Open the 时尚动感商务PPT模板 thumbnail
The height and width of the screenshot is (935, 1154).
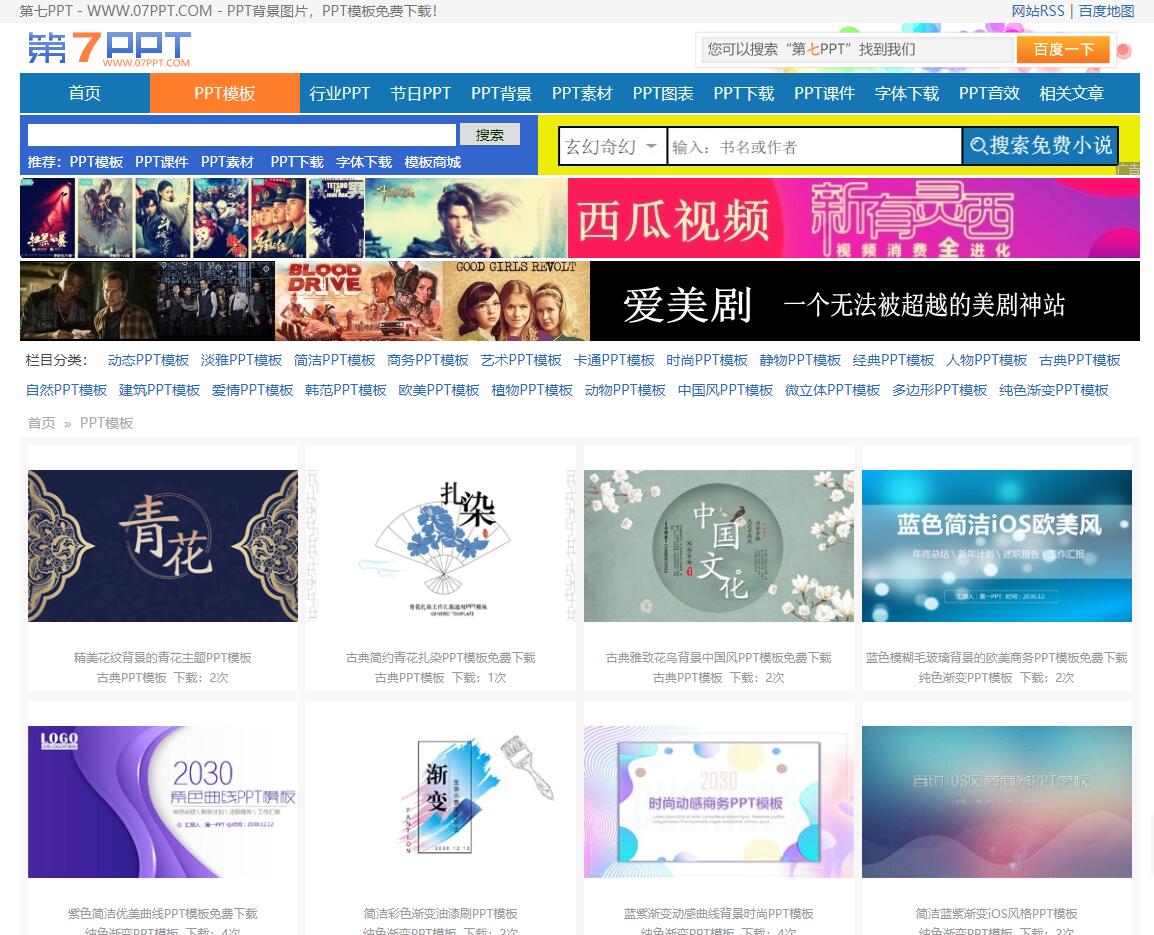click(x=719, y=802)
